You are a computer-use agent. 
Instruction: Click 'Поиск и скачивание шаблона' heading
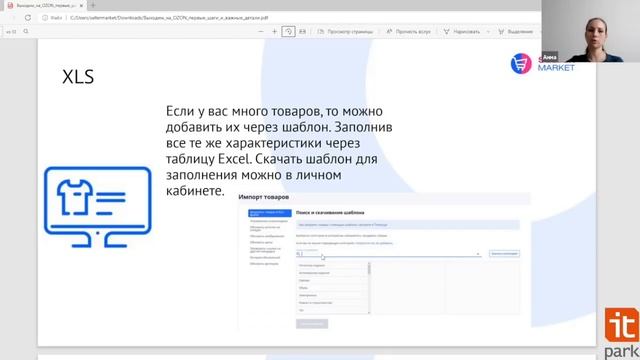(x=330, y=213)
